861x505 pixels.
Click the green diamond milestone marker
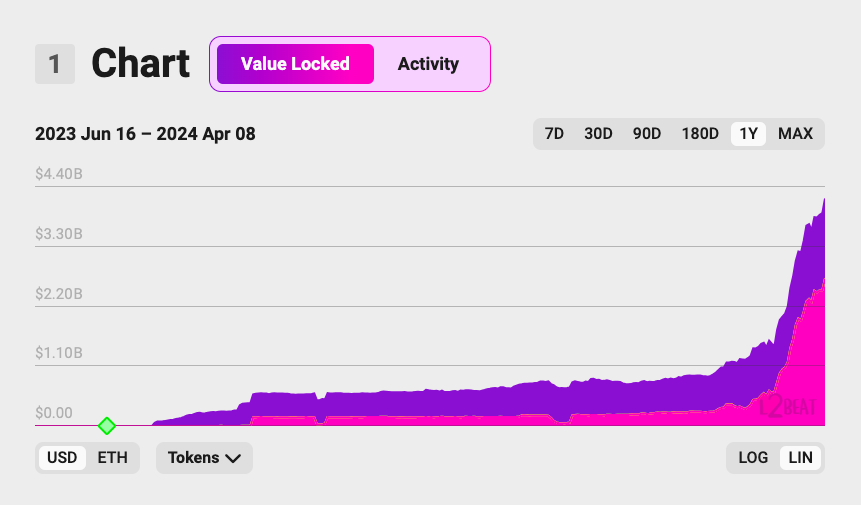pyautogui.click(x=107, y=426)
